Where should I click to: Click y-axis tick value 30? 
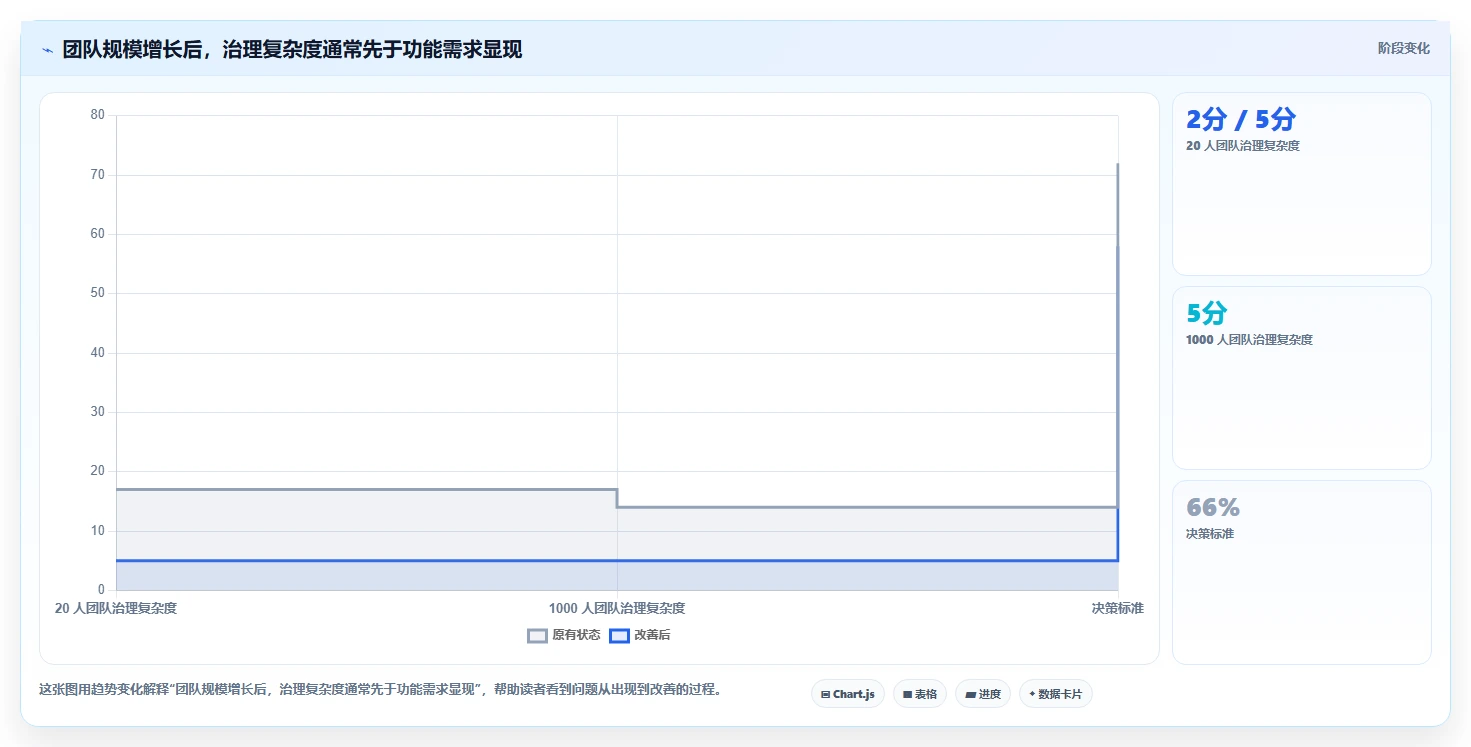pyautogui.click(x=97, y=412)
